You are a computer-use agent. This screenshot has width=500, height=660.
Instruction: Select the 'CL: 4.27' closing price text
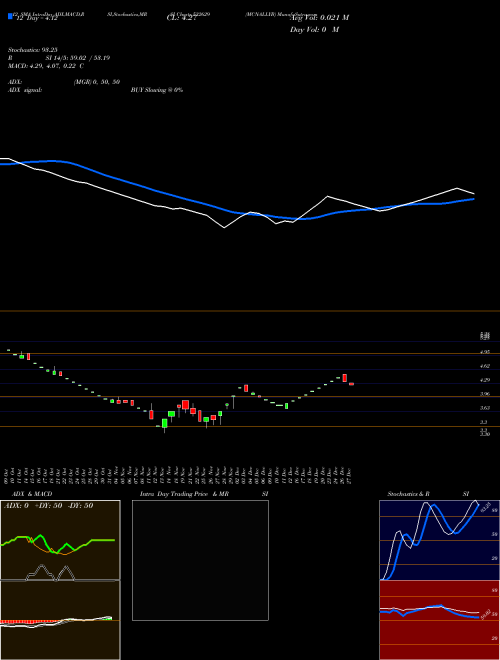click(181, 18)
